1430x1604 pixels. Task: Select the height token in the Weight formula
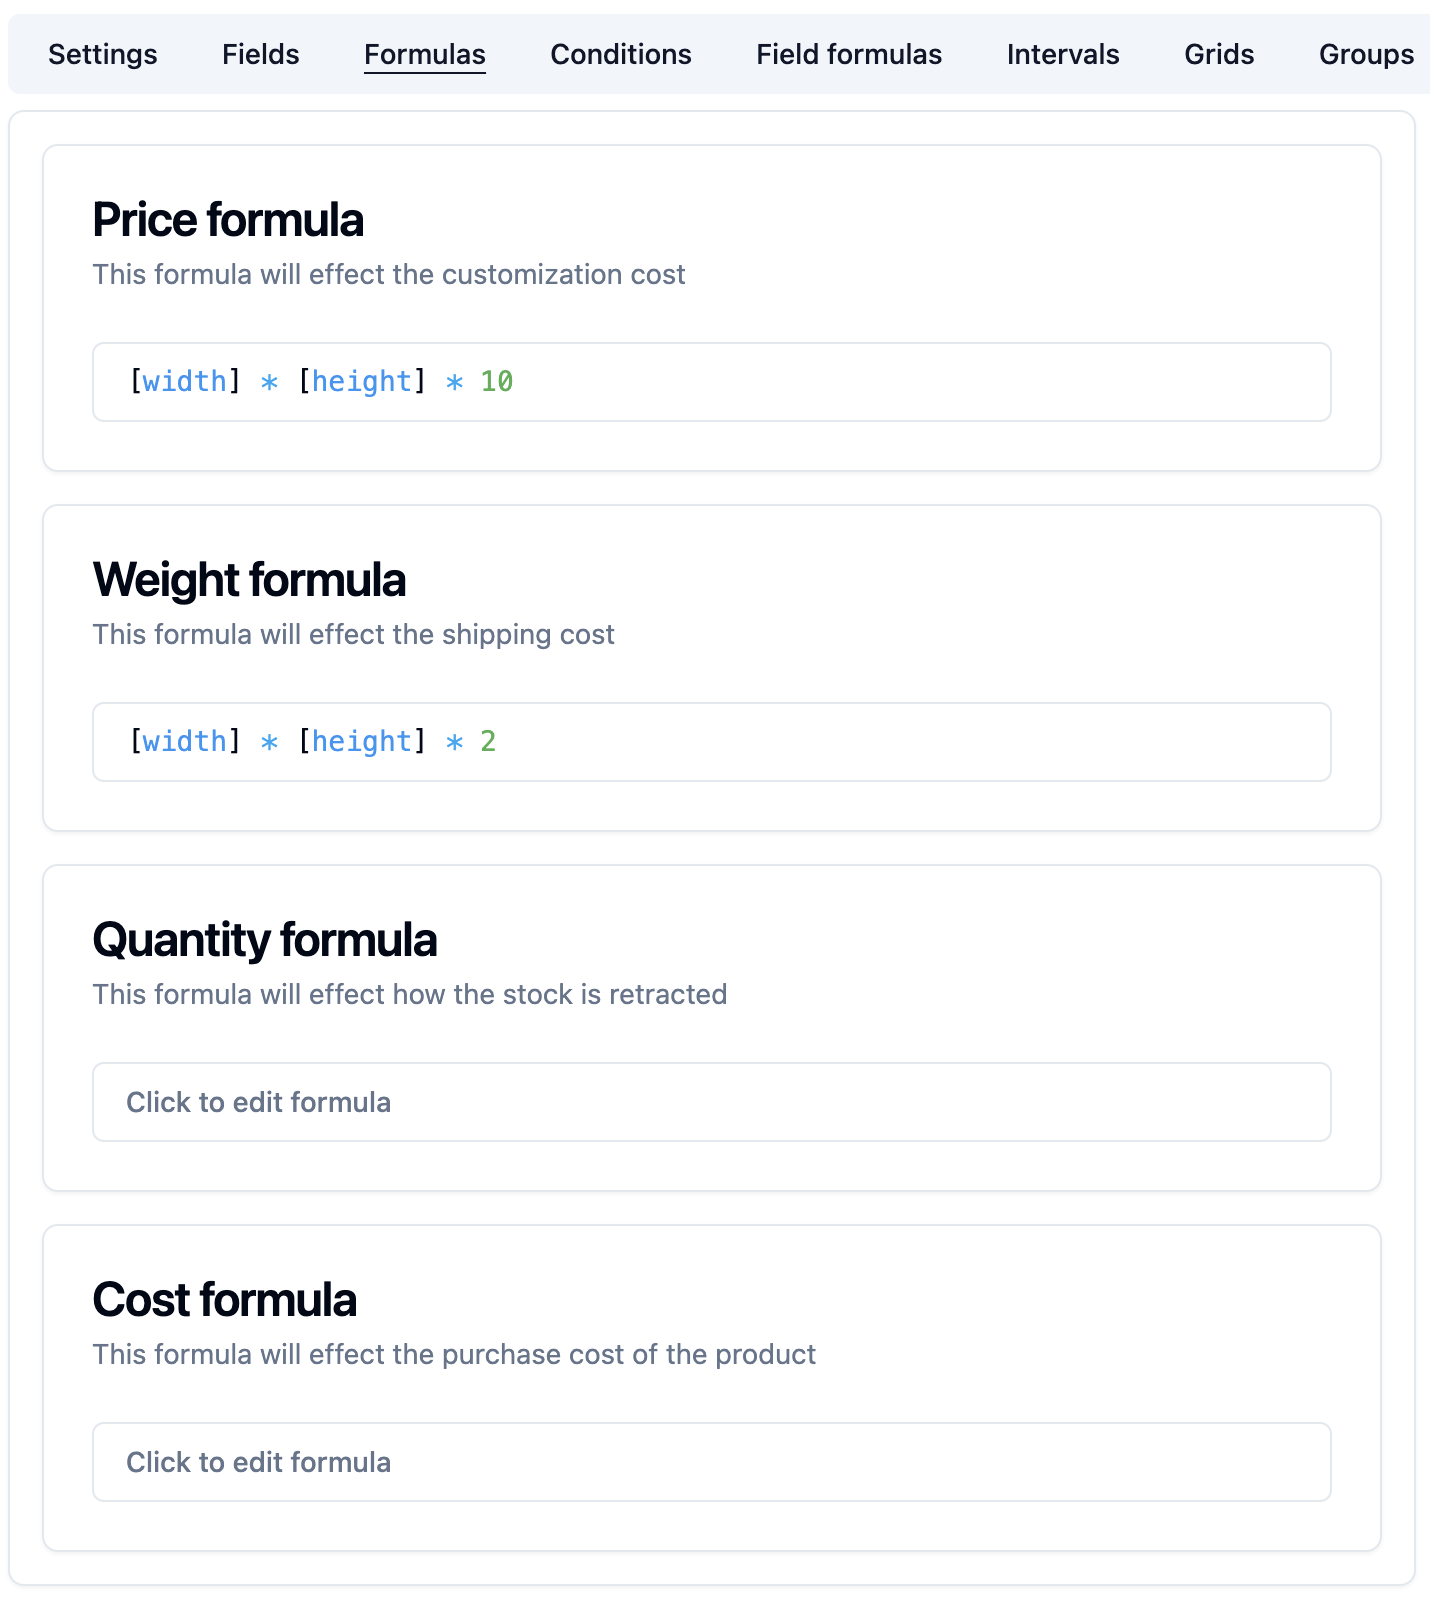[x=362, y=741]
